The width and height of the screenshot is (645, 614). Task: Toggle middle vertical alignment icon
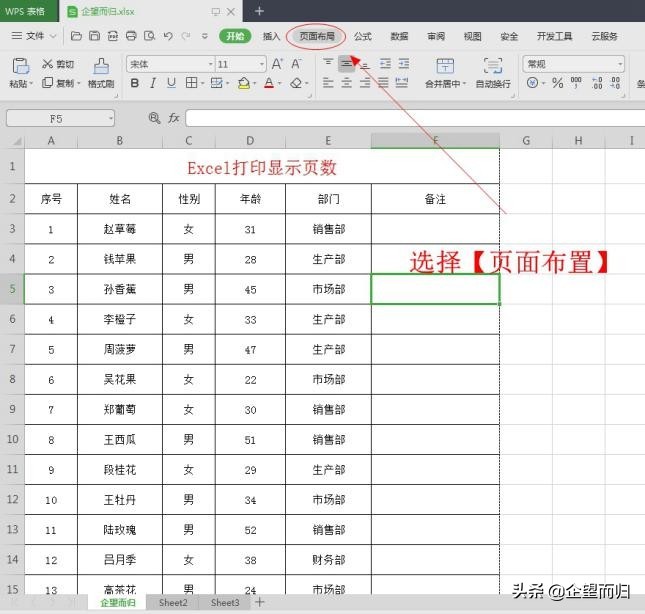coord(346,63)
